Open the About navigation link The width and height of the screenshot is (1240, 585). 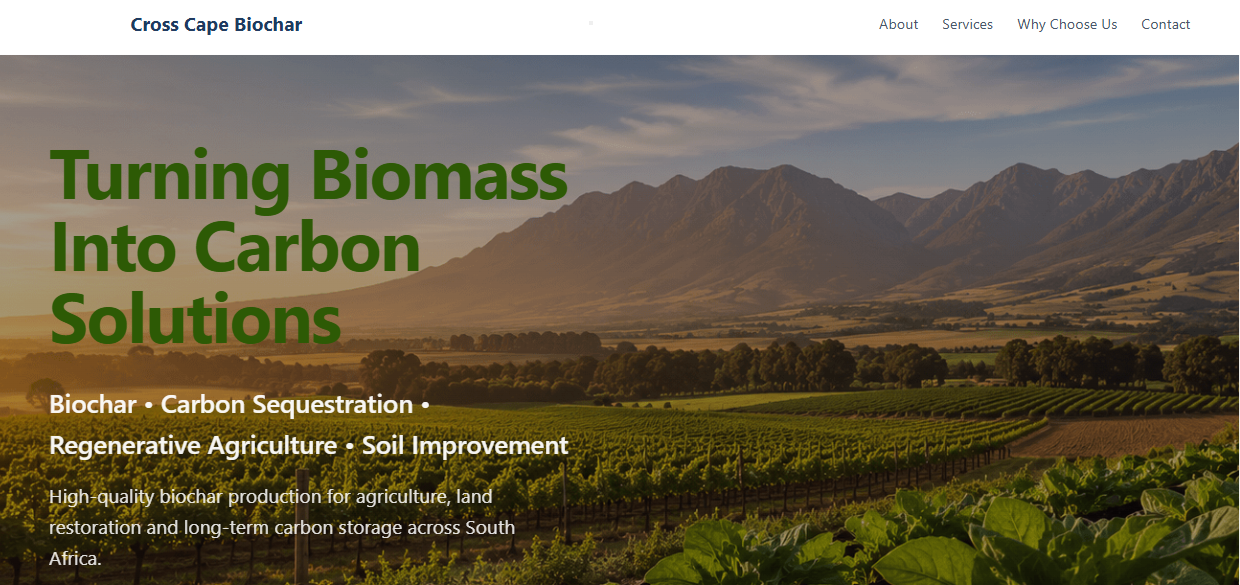coord(898,25)
